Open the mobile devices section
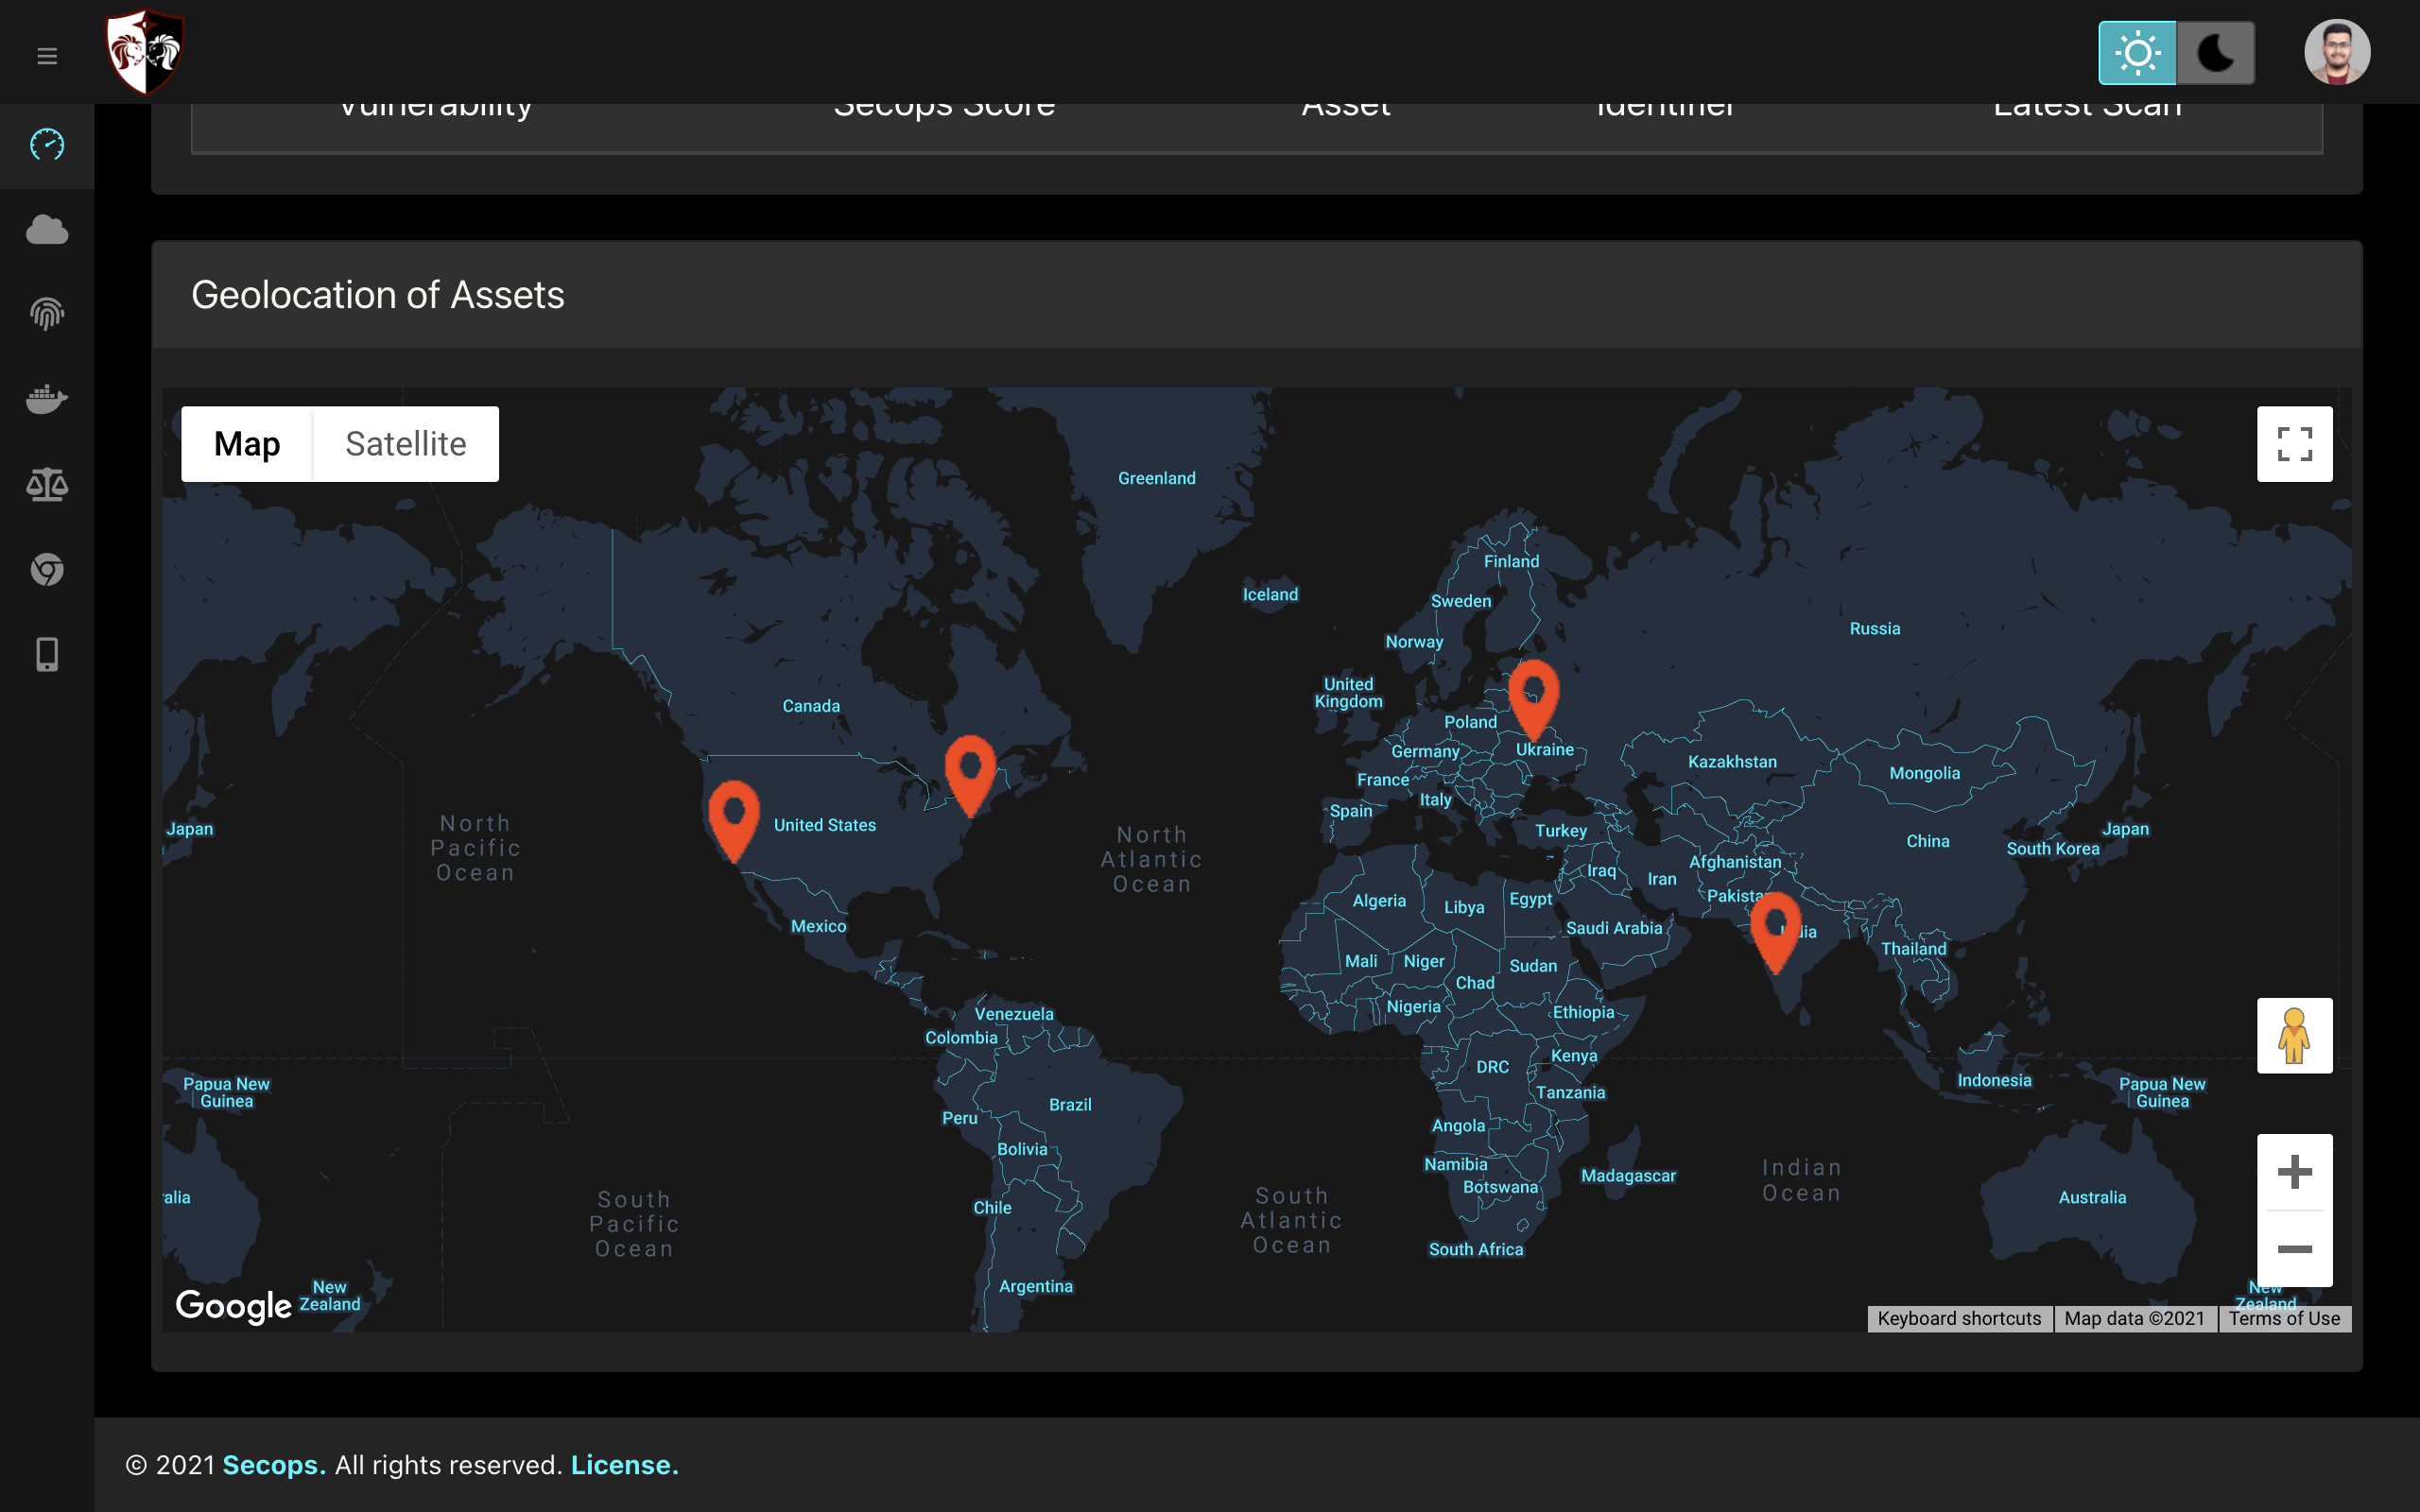This screenshot has height=1512, width=2420. tap(47, 654)
